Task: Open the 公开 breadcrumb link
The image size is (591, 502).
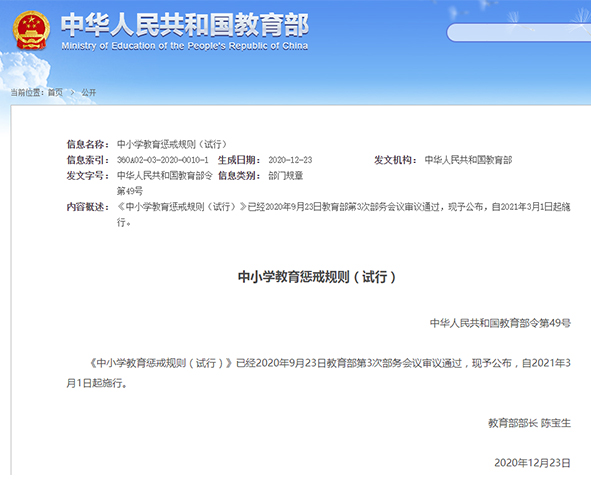Action: click(x=89, y=92)
